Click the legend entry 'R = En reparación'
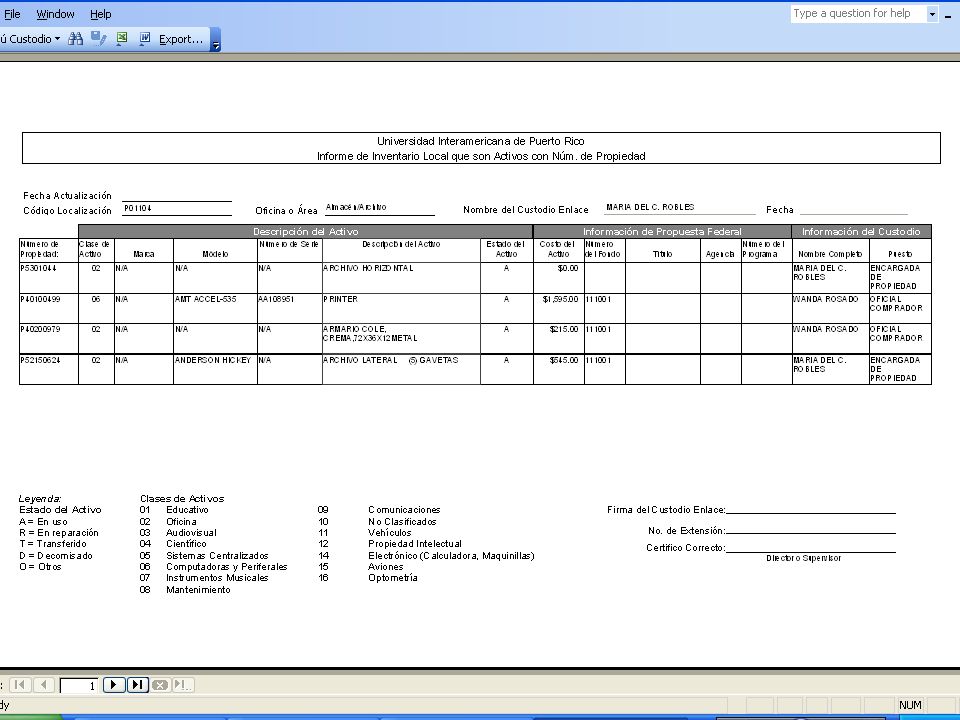 59,533
